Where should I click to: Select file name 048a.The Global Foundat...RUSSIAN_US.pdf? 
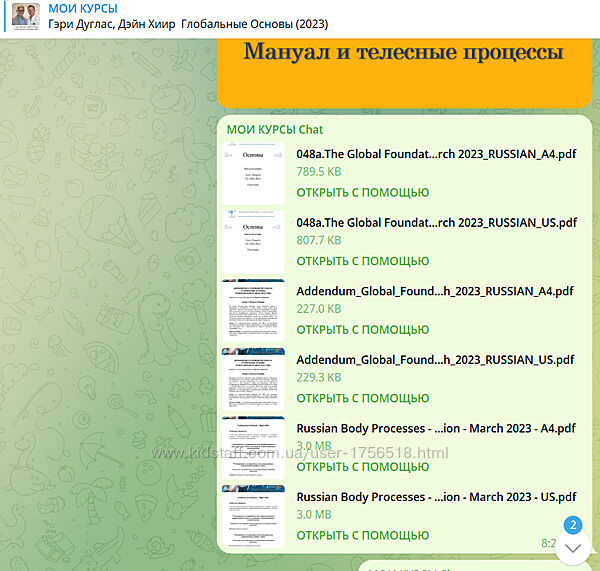[x=436, y=222]
